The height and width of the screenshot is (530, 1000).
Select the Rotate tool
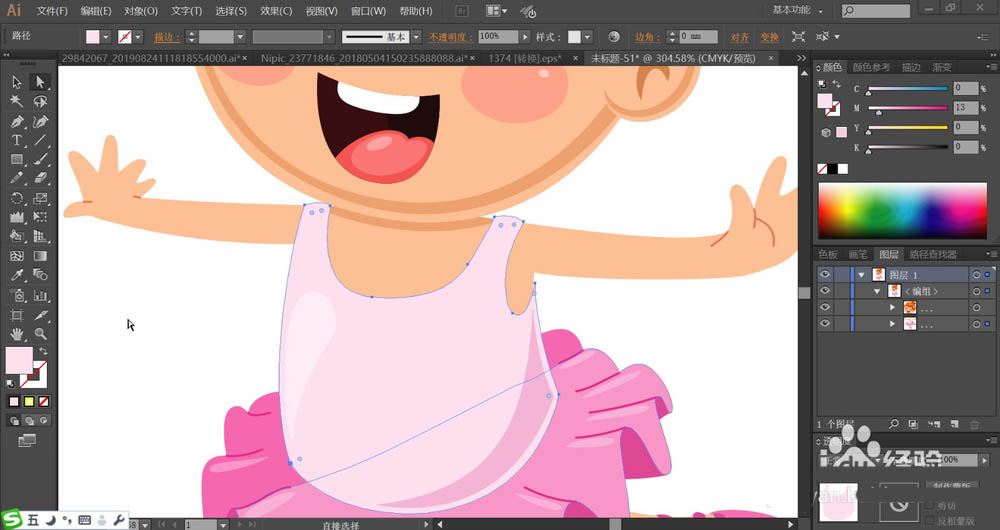tap(17, 198)
